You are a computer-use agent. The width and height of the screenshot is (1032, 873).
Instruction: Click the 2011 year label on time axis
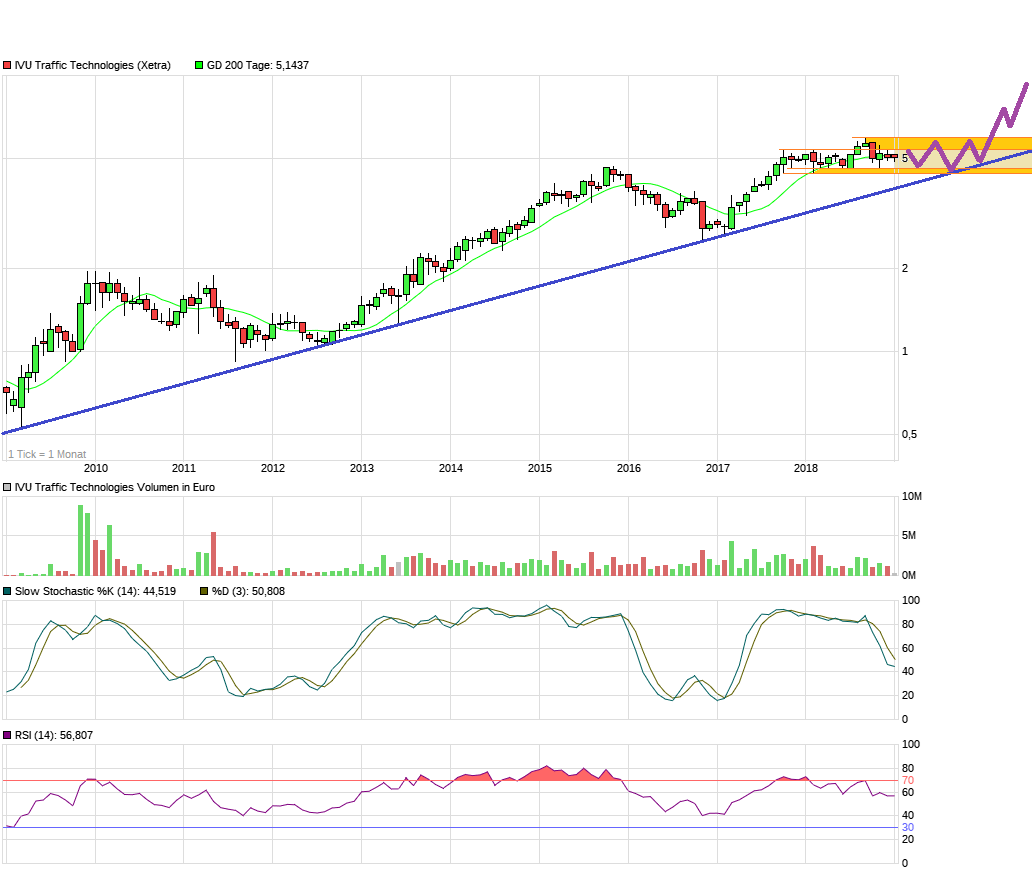(x=184, y=468)
